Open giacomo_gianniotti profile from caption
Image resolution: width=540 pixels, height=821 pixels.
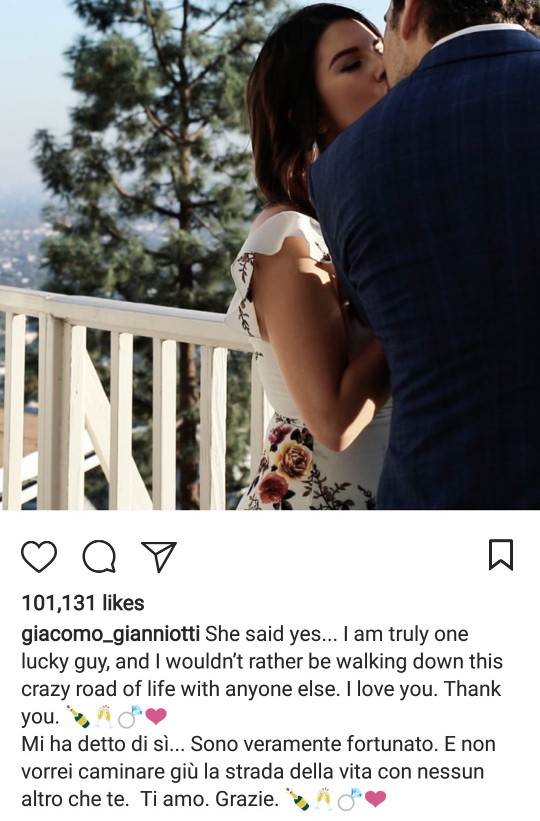(111, 634)
